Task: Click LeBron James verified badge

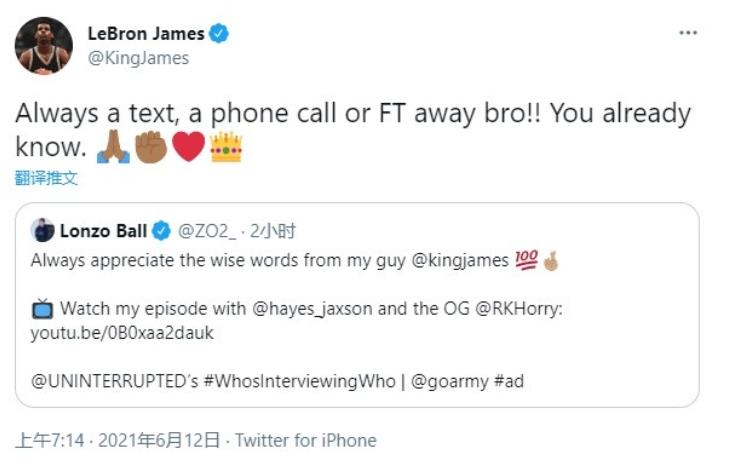Action: [x=219, y=33]
